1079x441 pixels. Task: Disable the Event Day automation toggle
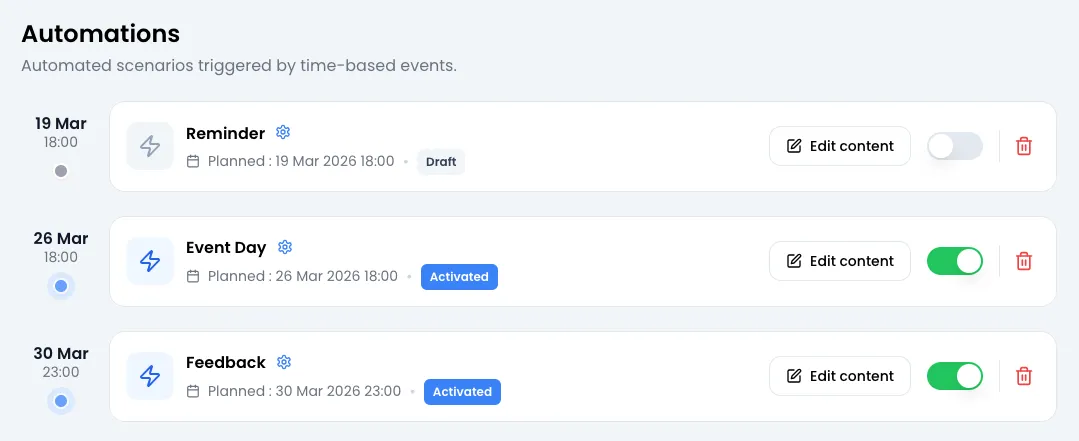click(955, 261)
